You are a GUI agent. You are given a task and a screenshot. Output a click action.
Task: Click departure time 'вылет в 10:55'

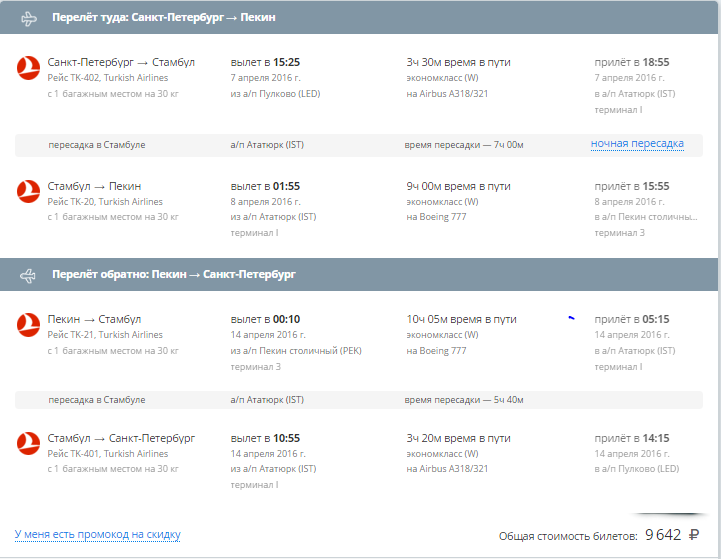[x=265, y=438]
